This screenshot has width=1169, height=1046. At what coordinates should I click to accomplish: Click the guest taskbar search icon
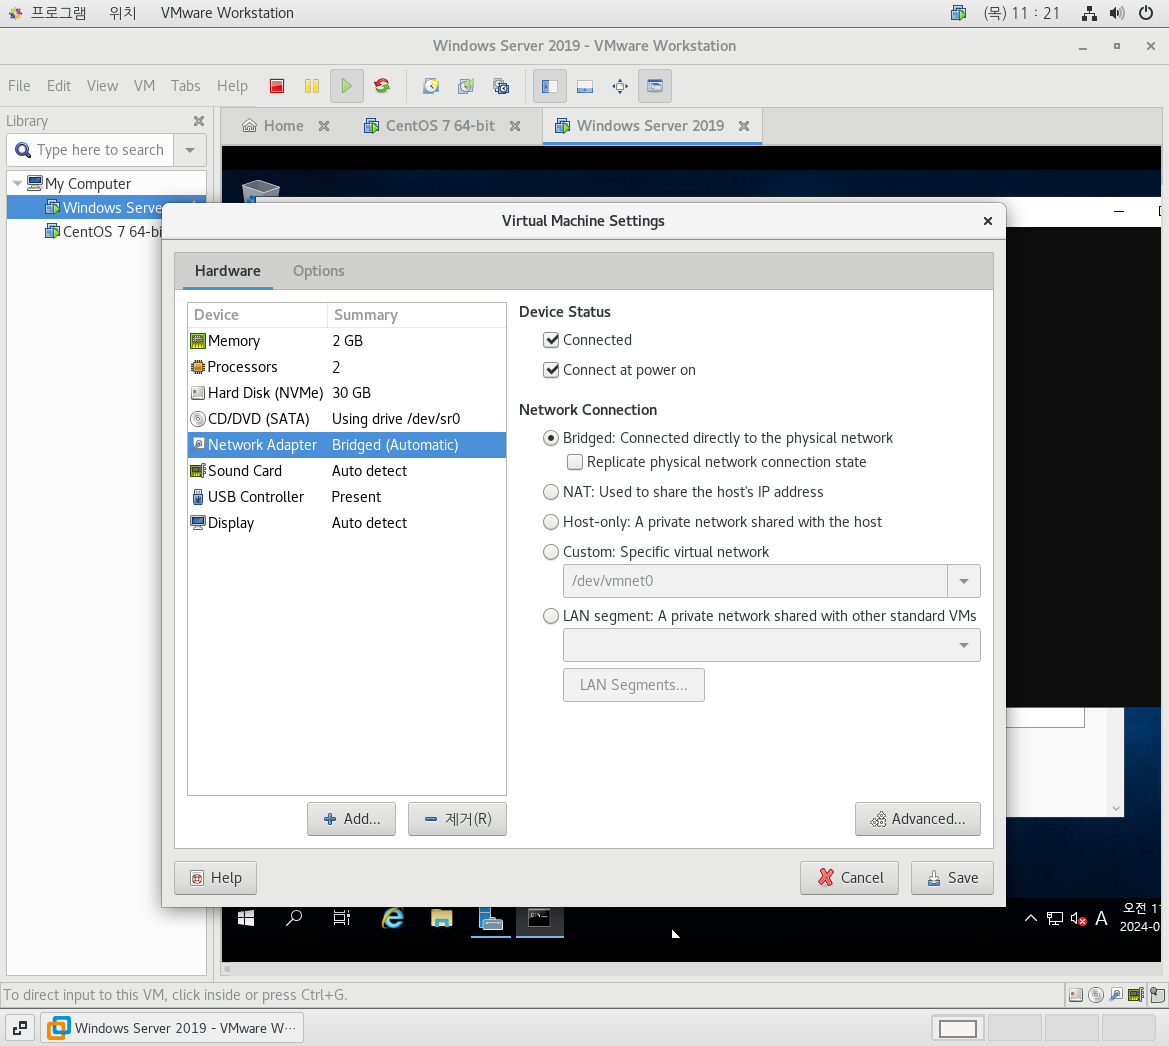294,919
